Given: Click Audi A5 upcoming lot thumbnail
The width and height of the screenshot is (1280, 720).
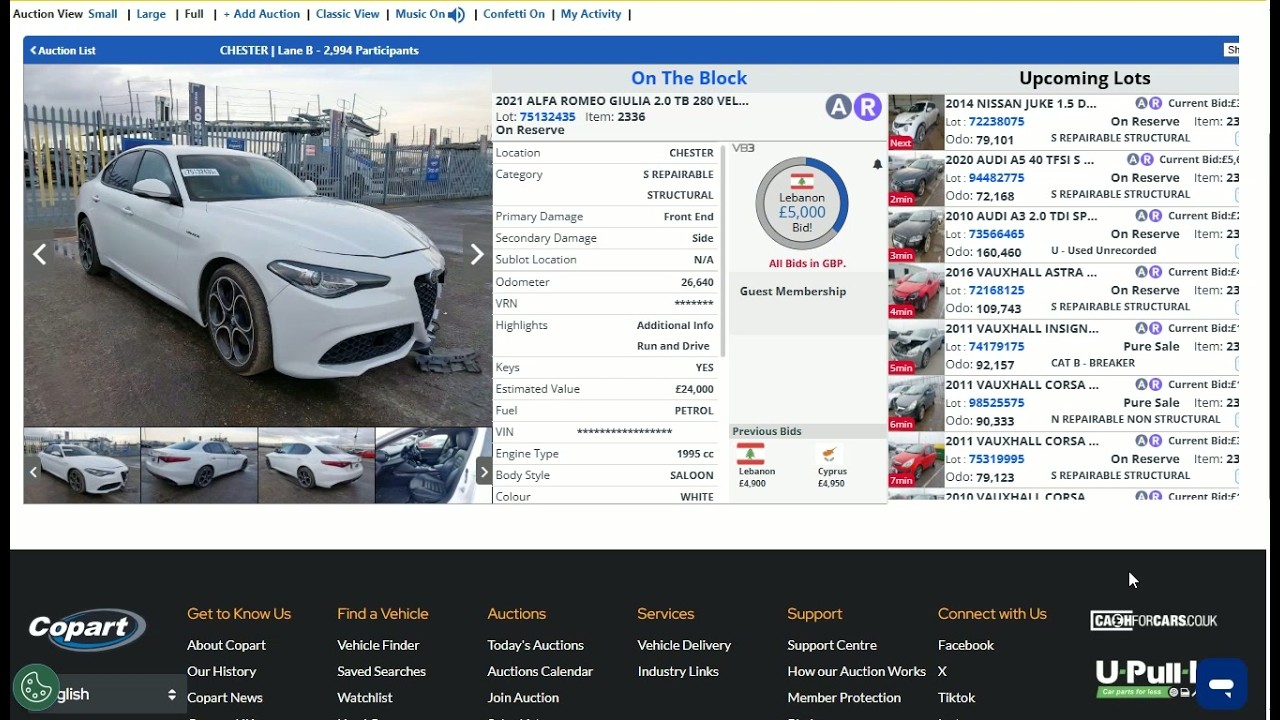Looking at the screenshot, I should click(916, 179).
